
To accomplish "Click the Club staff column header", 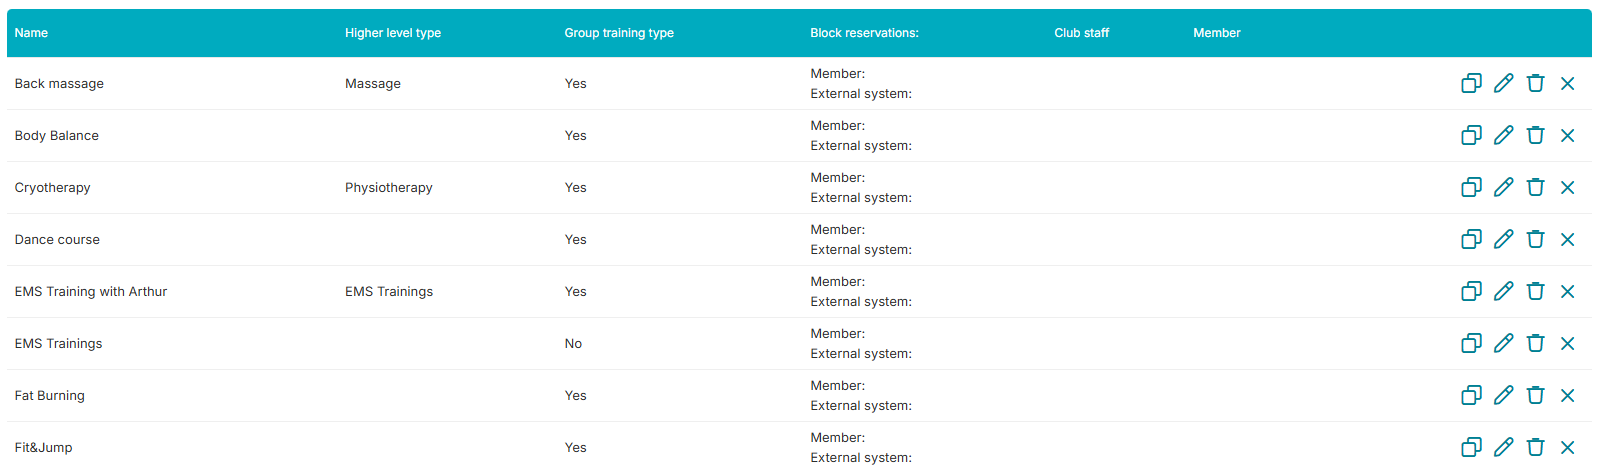I will click(1081, 33).
